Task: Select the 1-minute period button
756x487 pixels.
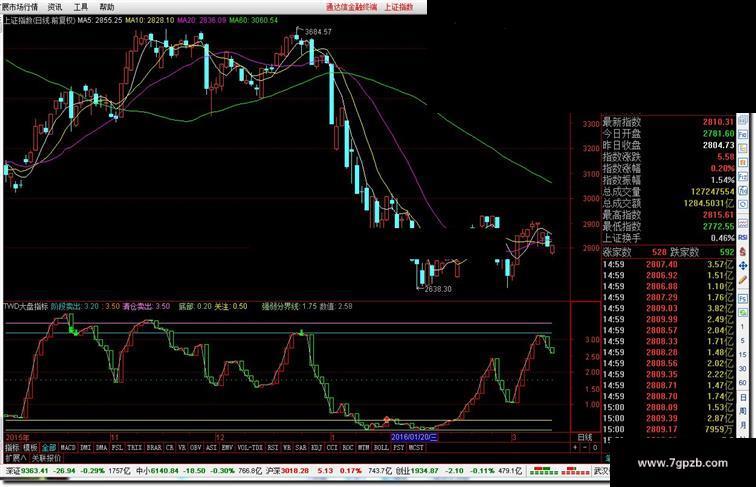Action: tap(743, 326)
